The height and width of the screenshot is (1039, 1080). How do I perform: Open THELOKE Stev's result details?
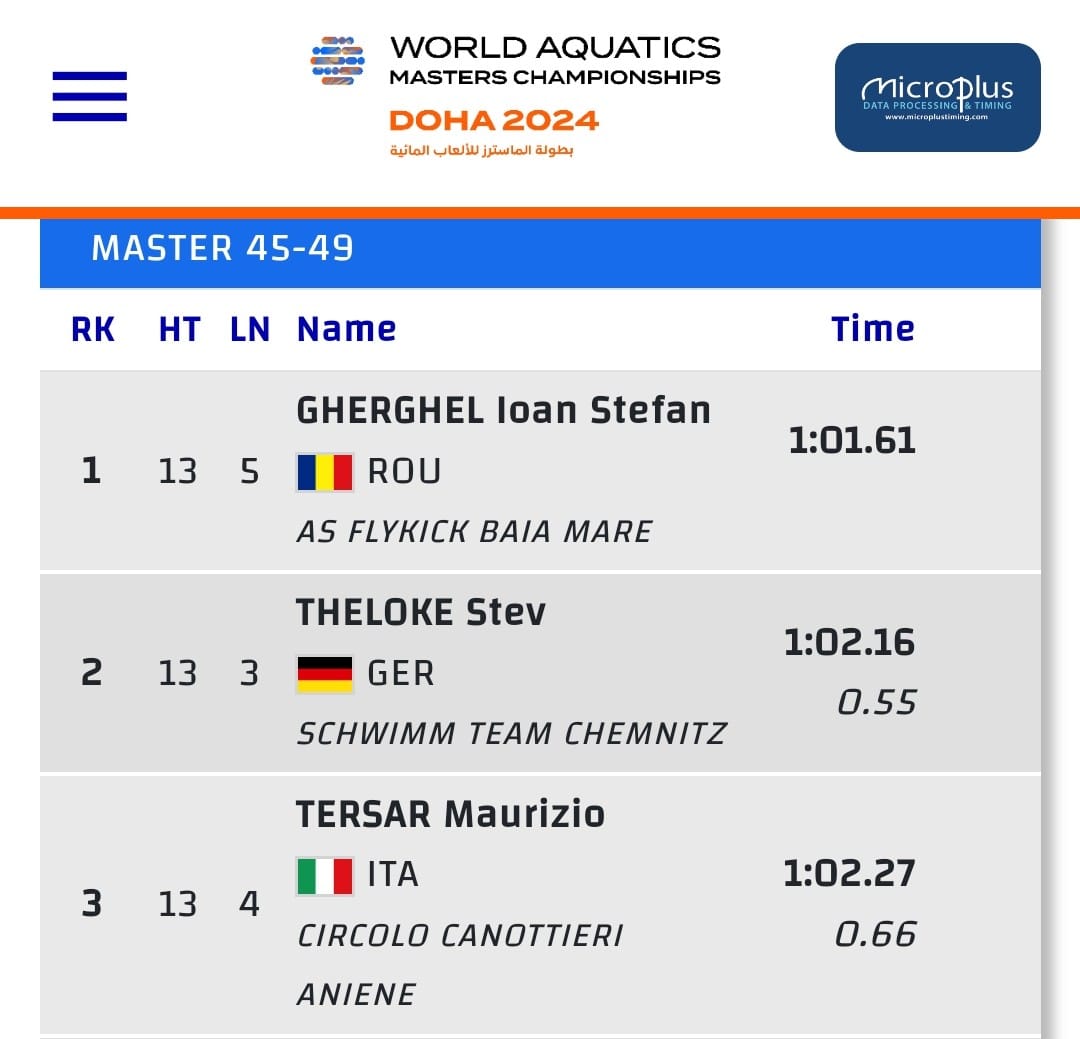click(x=421, y=613)
